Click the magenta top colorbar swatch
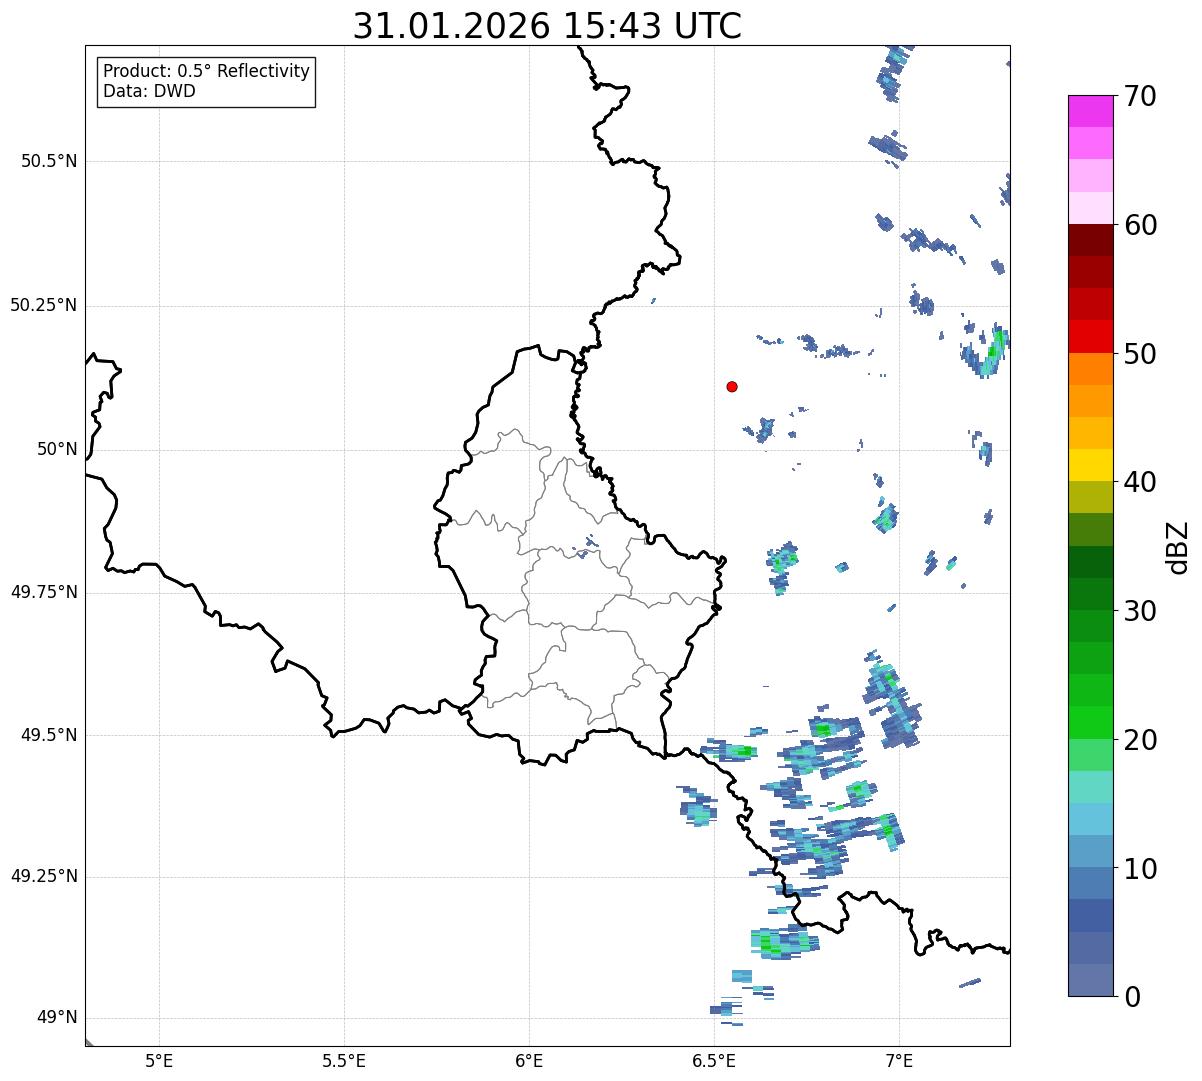The width and height of the screenshot is (1202, 1081). (1091, 111)
